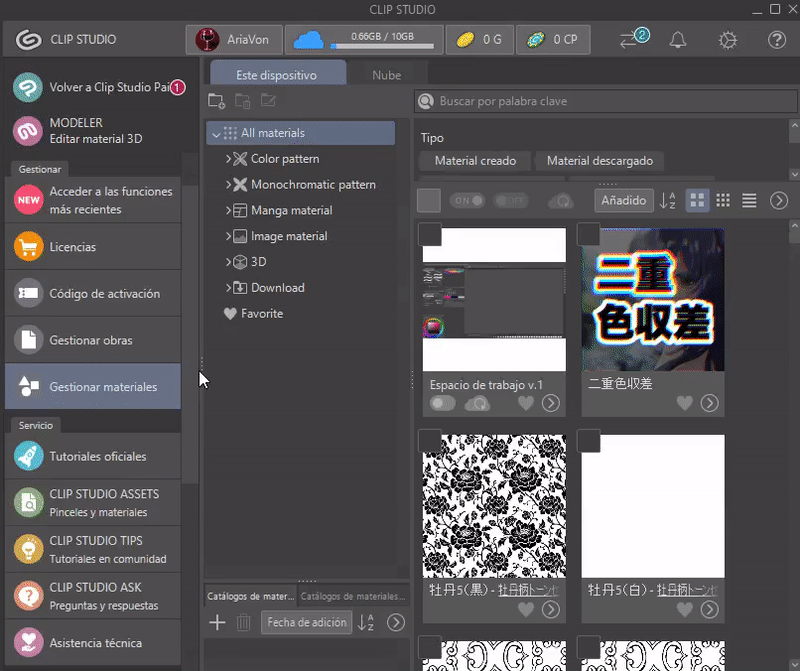The height and width of the screenshot is (671, 800).
Task: Open CLIP STUDIO ASSETS
Action: click(x=93, y=503)
